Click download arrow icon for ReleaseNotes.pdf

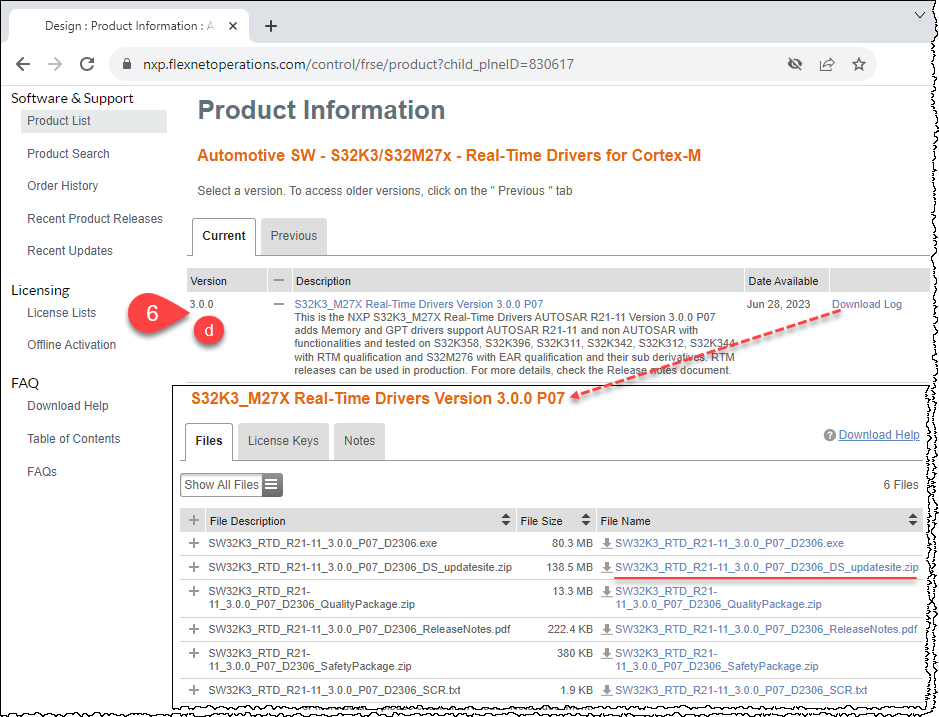pos(607,629)
